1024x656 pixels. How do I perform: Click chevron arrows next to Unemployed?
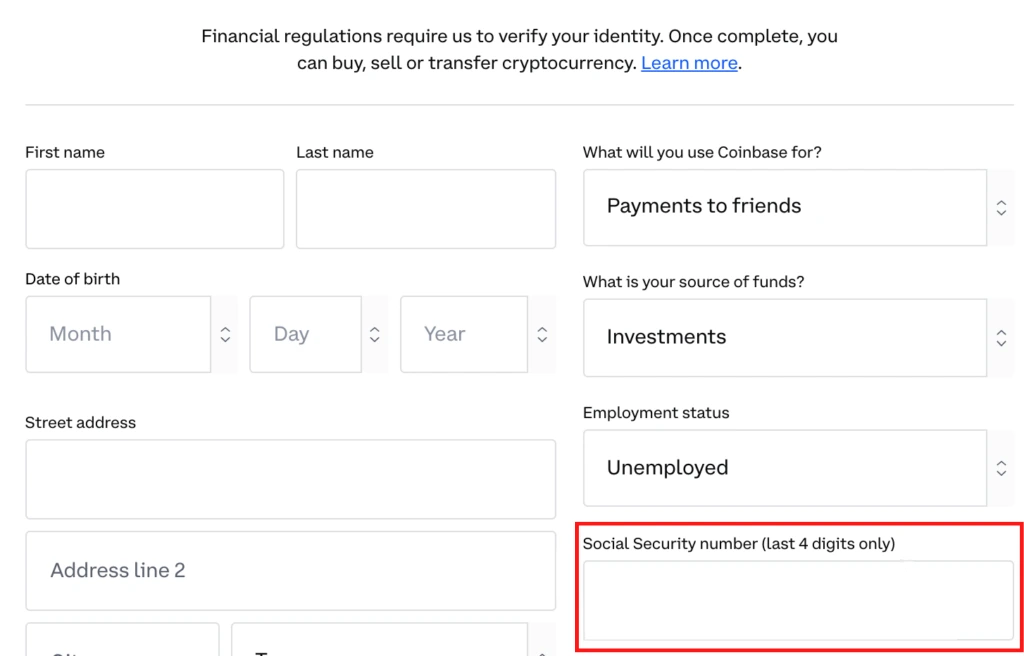coord(1001,468)
